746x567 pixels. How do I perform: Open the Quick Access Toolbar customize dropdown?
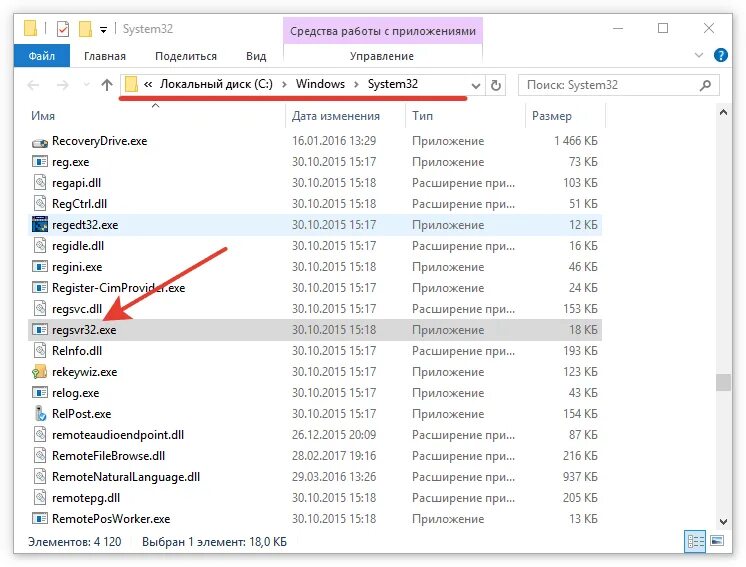(x=103, y=30)
